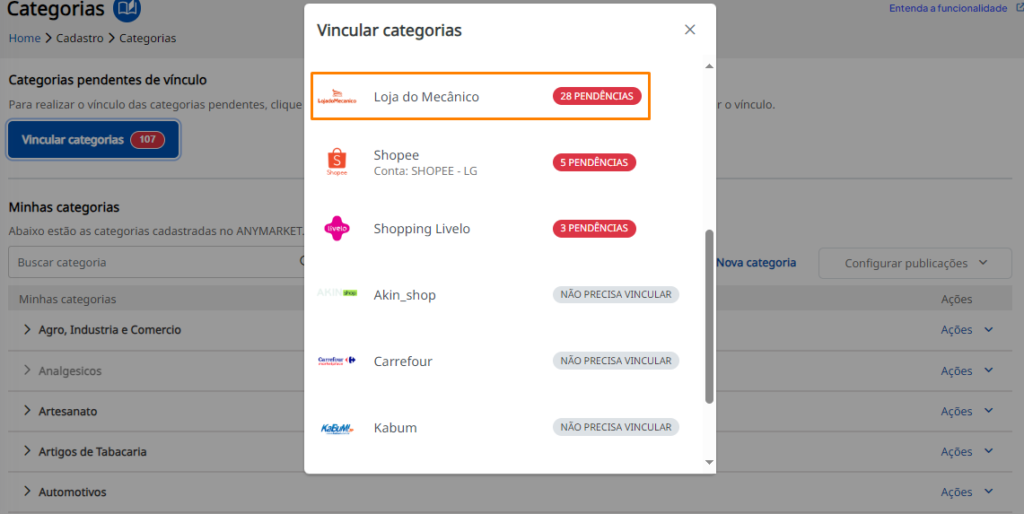Click the Loja do Mecânico logo icon
1024x514 pixels.
point(337,97)
